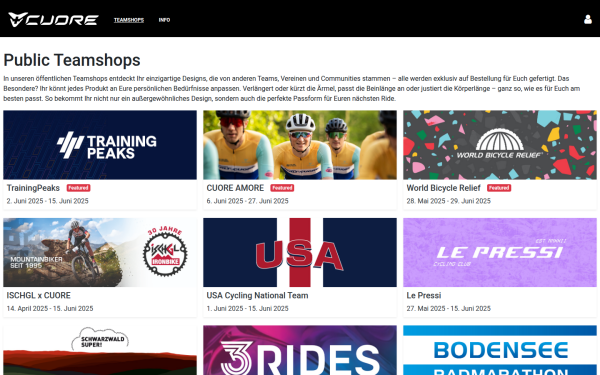Viewport: 600px width, 375px height.
Task: Open the CUORE AMORE cyclists photo
Action: 300,145
